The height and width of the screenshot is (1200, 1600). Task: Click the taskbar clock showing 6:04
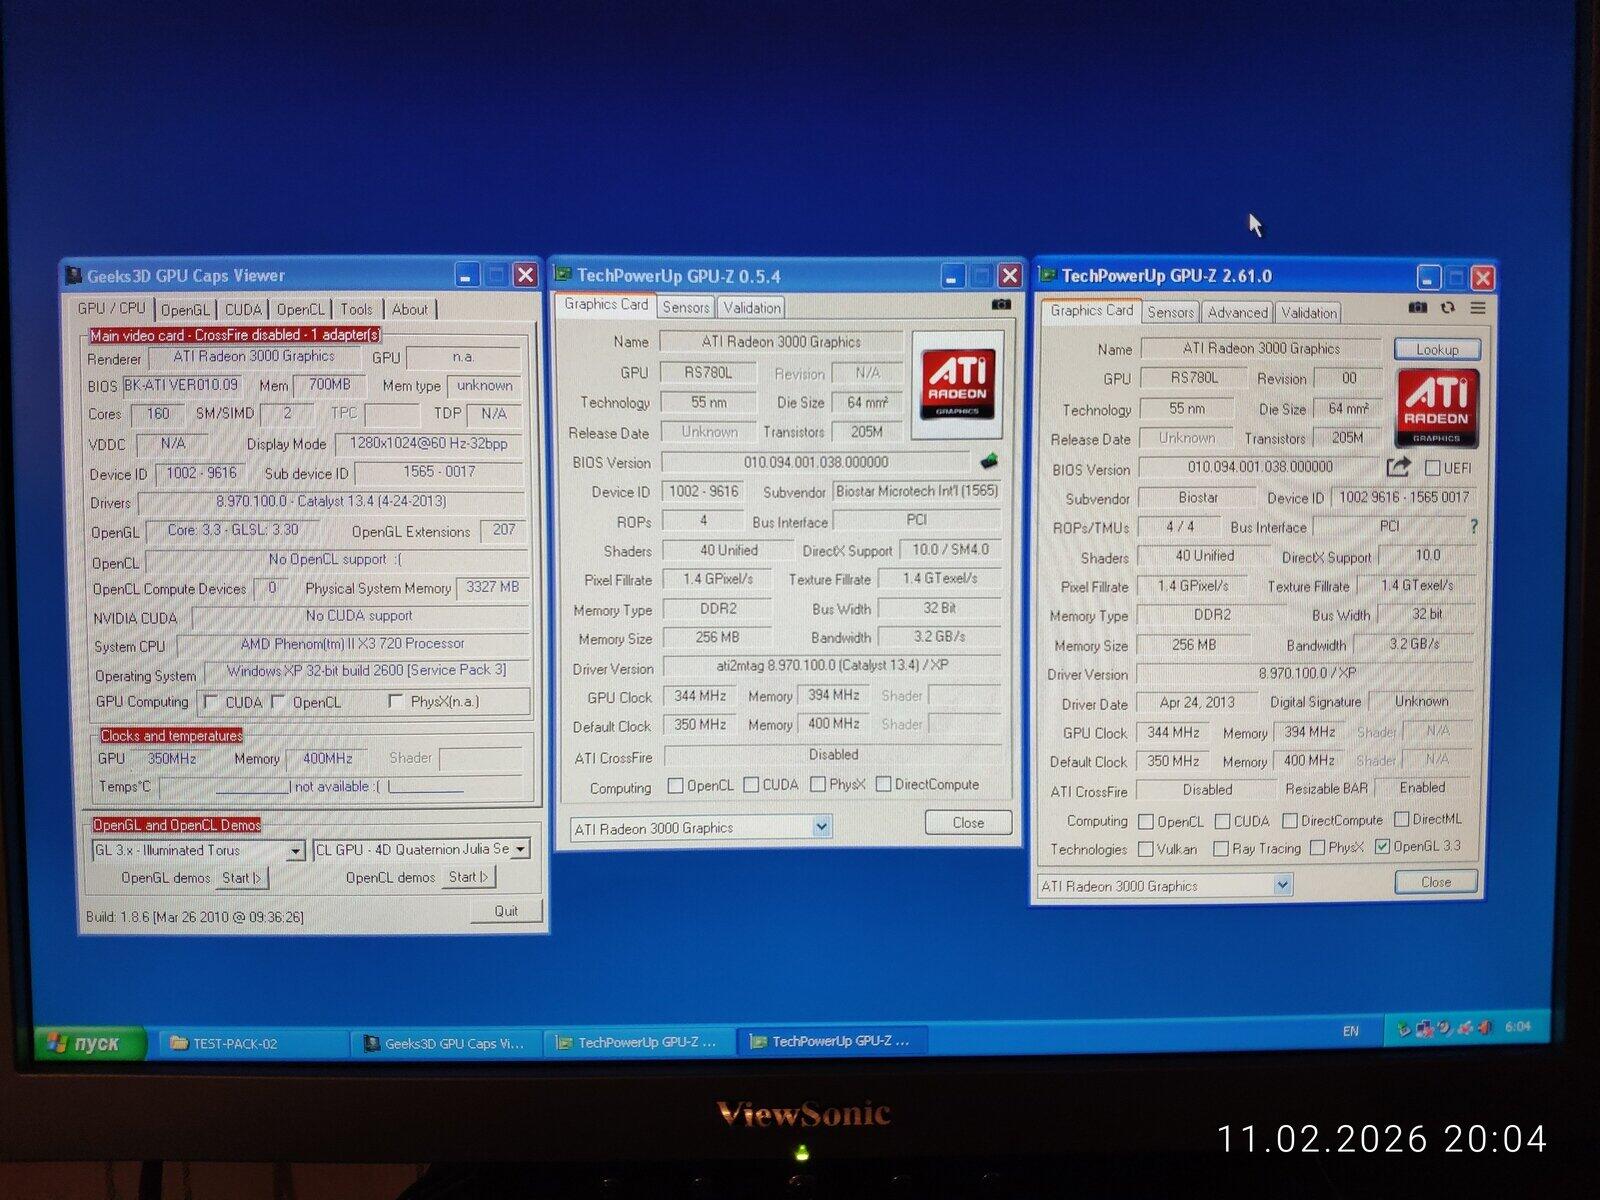click(1517, 1026)
